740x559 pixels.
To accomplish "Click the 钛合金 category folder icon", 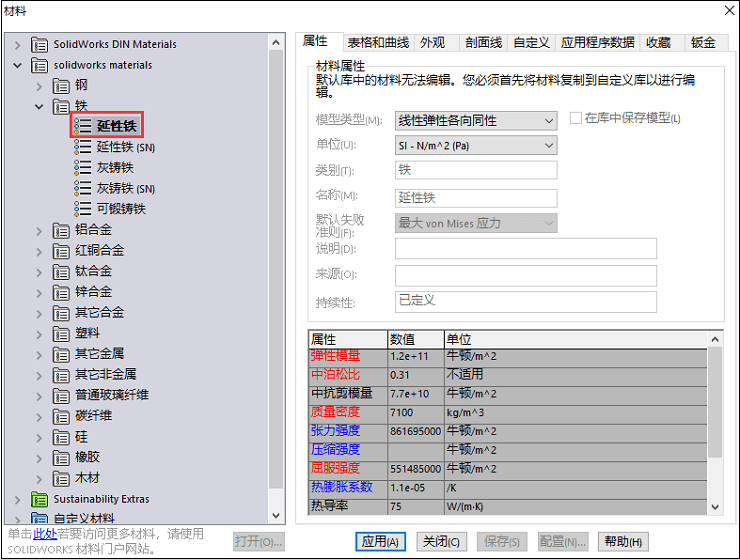I will [61, 272].
